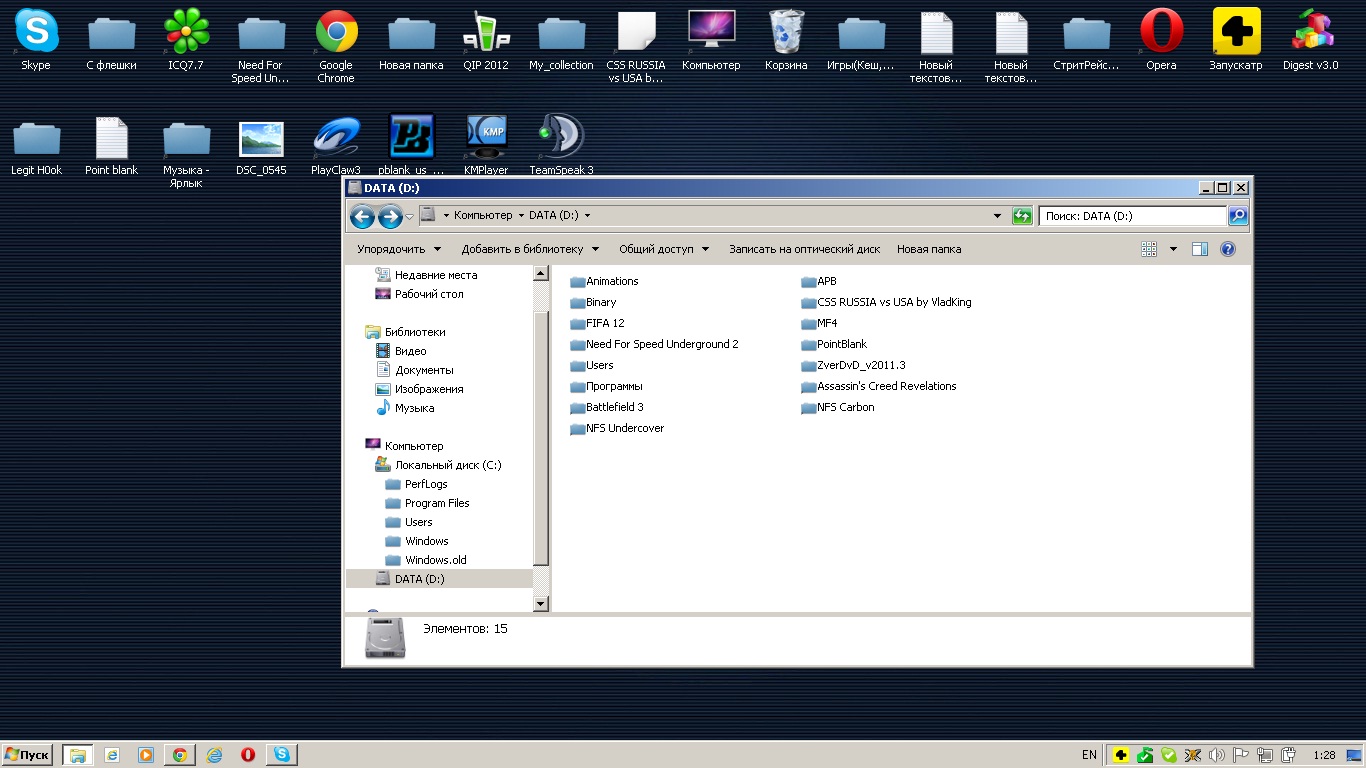
Task: Open the Упорядочить dropdown menu
Action: coord(399,249)
